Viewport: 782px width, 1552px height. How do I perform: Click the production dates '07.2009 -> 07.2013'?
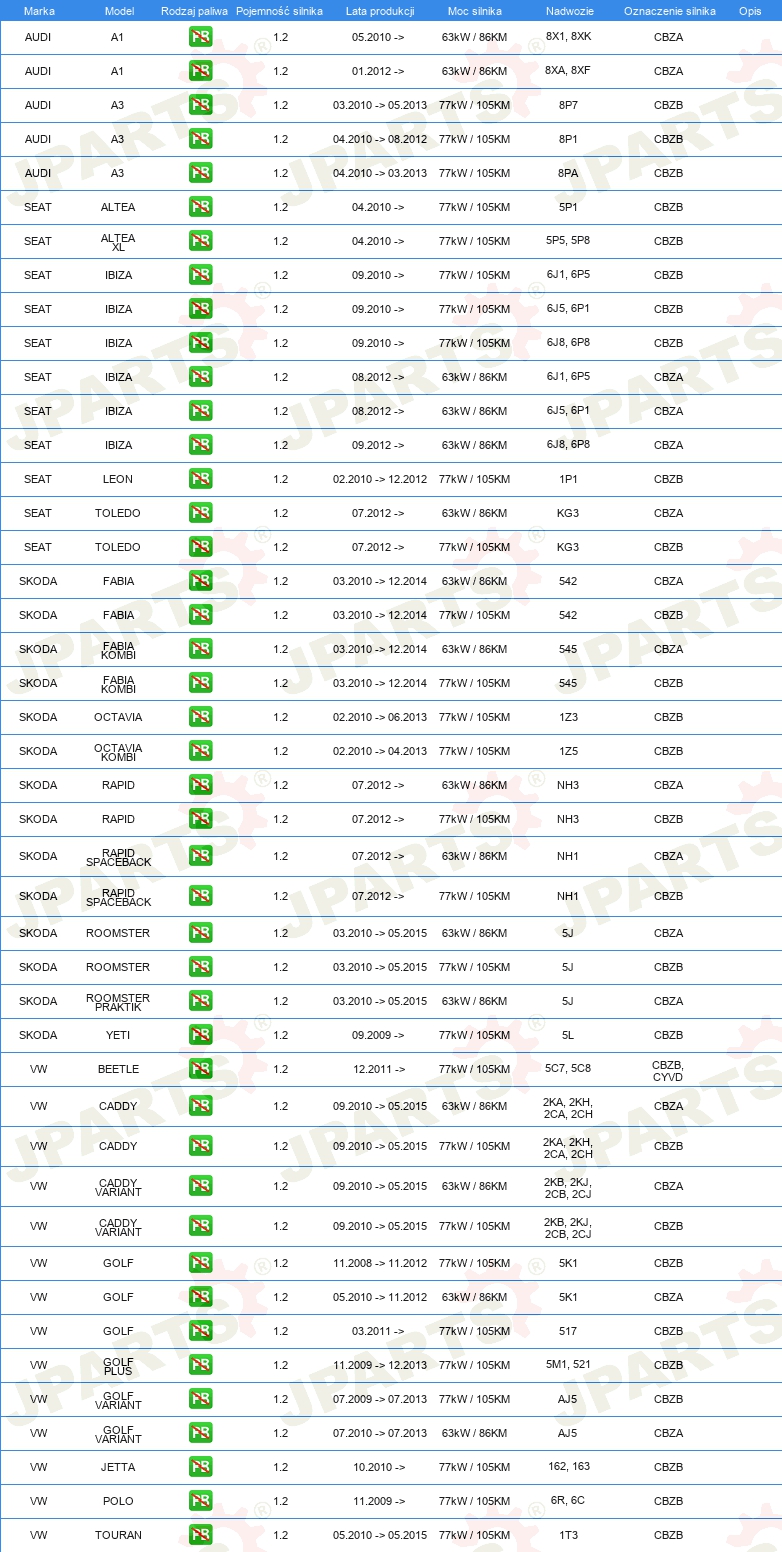(x=380, y=1399)
